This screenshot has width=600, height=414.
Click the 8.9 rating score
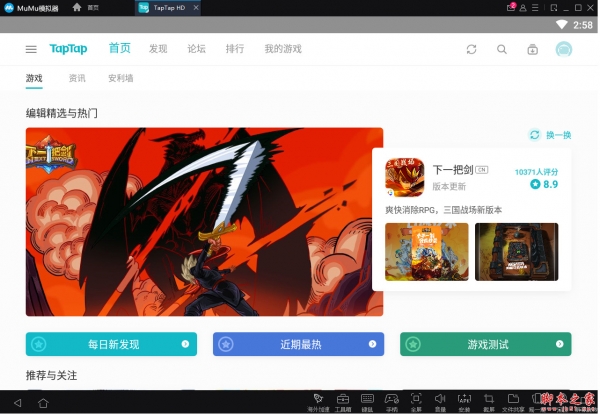550,184
